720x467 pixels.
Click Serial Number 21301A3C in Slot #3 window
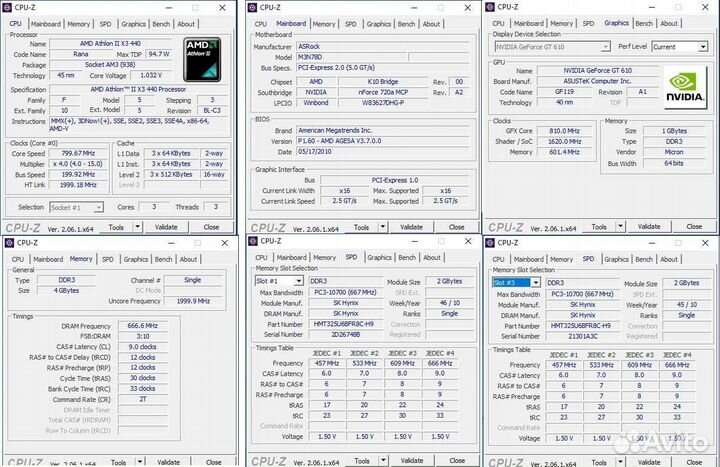[583, 337]
